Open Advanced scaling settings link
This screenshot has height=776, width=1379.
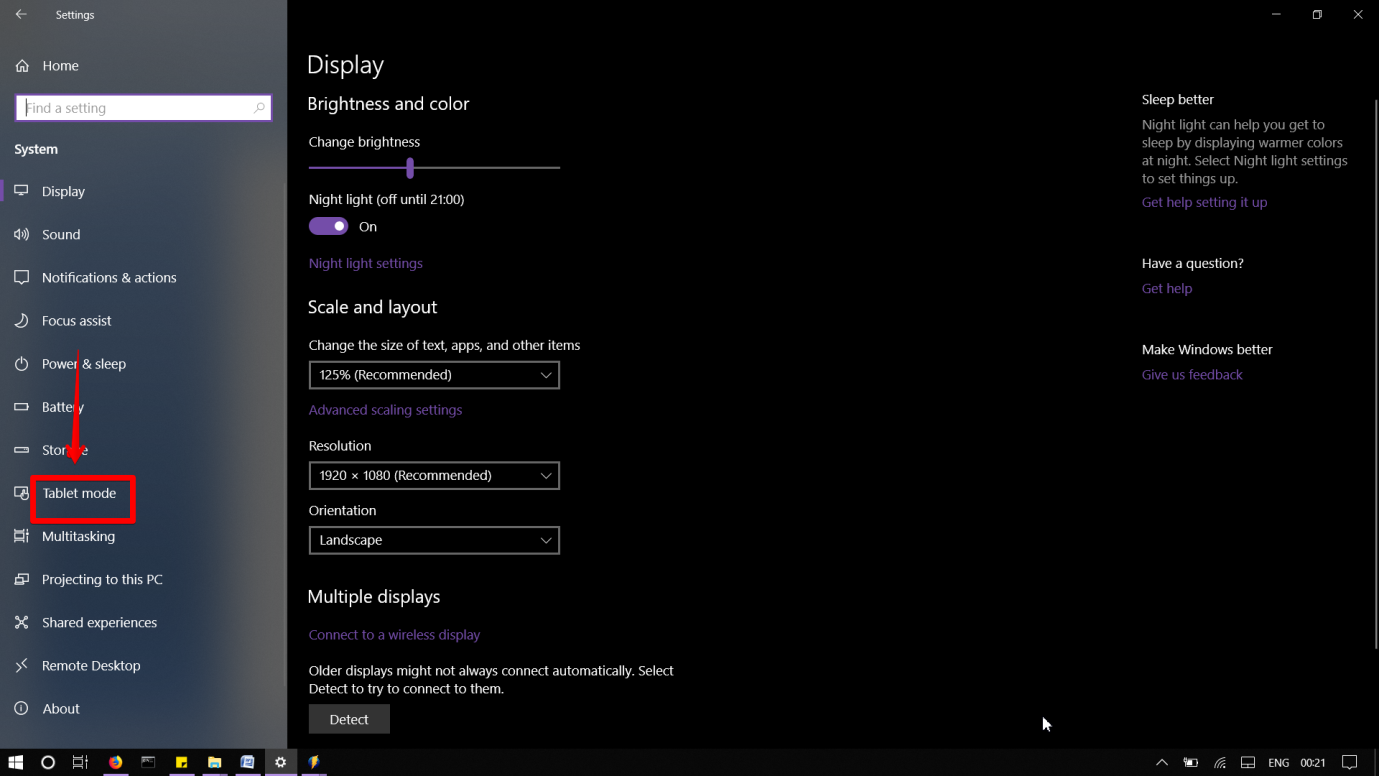tap(385, 409)
